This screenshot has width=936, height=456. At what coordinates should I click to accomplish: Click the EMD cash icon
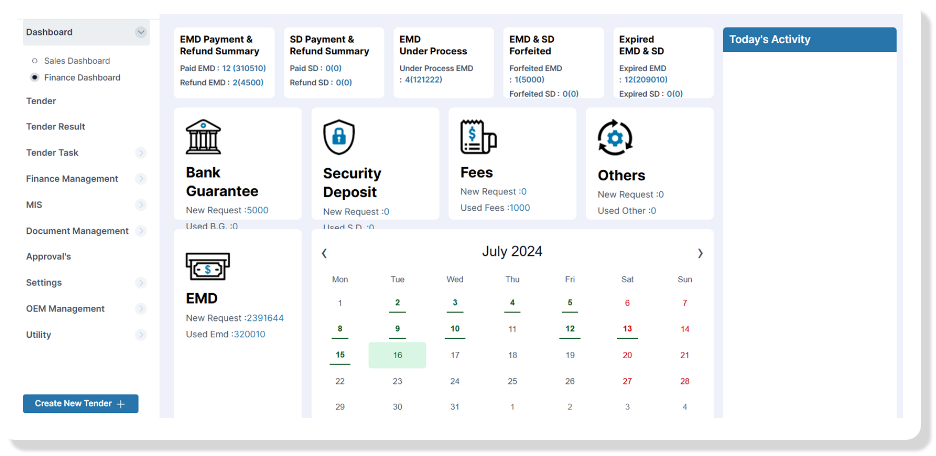coord(205,267)
